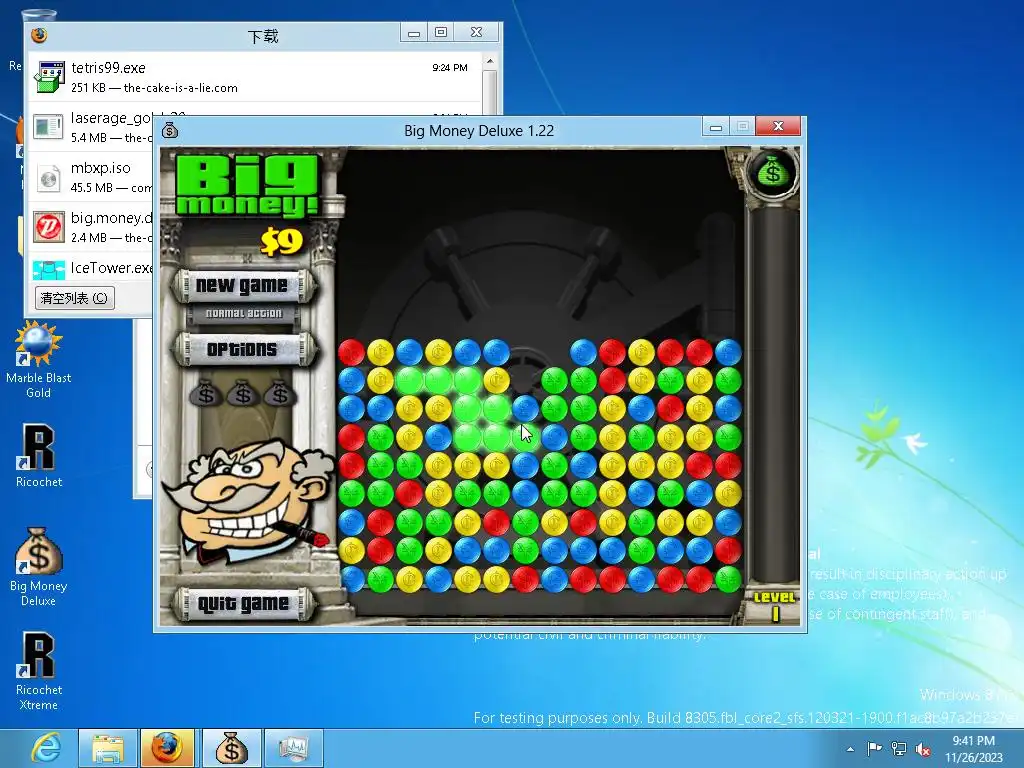Click the green money bag icon above the level meter

click(x=773, y=172)
